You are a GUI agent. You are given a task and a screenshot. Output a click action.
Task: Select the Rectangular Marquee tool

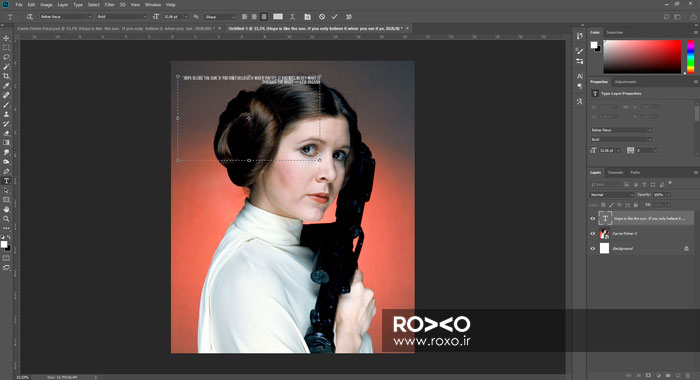pos(6,48)
